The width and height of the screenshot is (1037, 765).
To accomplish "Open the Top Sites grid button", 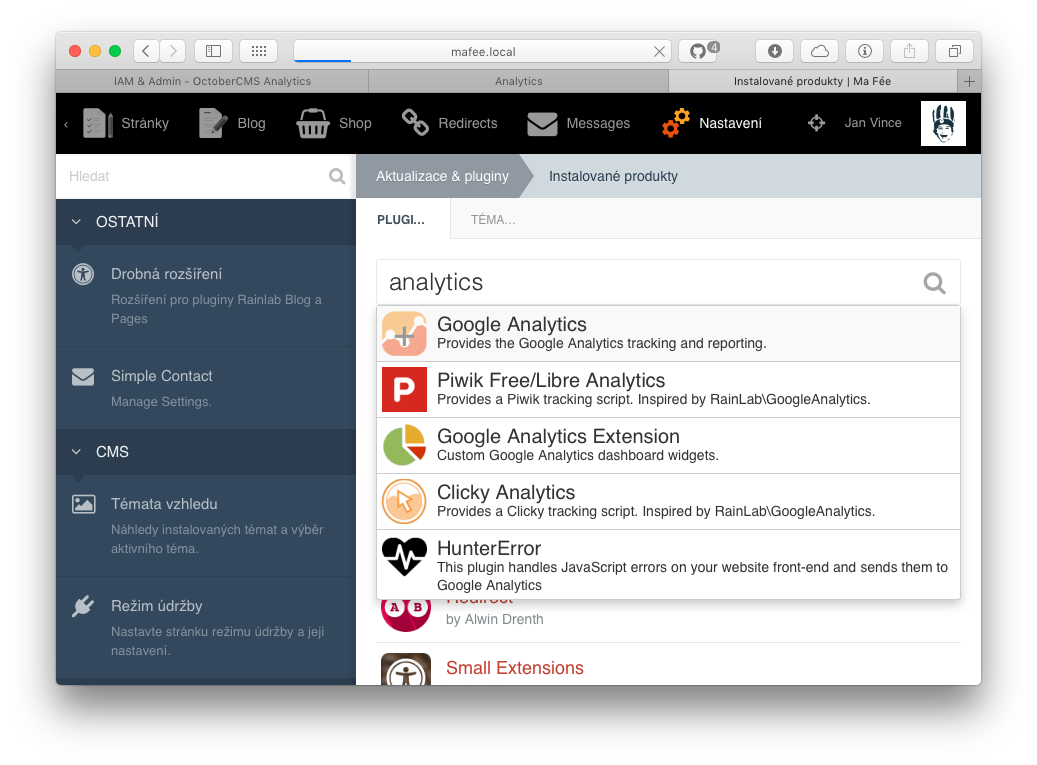I will [x=259, y=51].
